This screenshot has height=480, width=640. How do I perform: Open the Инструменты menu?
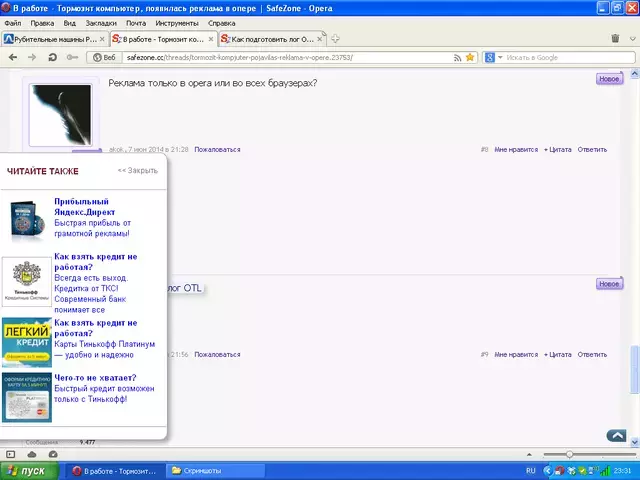click(177, 23)
